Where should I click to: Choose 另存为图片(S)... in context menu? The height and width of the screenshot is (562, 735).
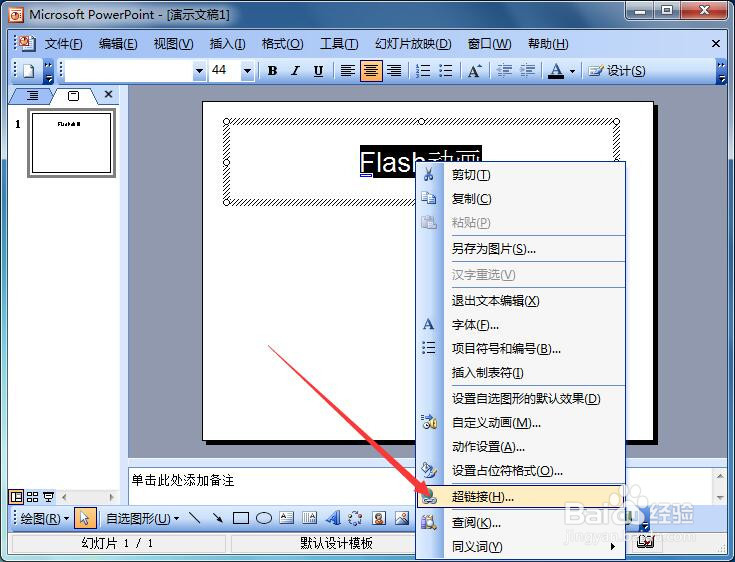521,249
